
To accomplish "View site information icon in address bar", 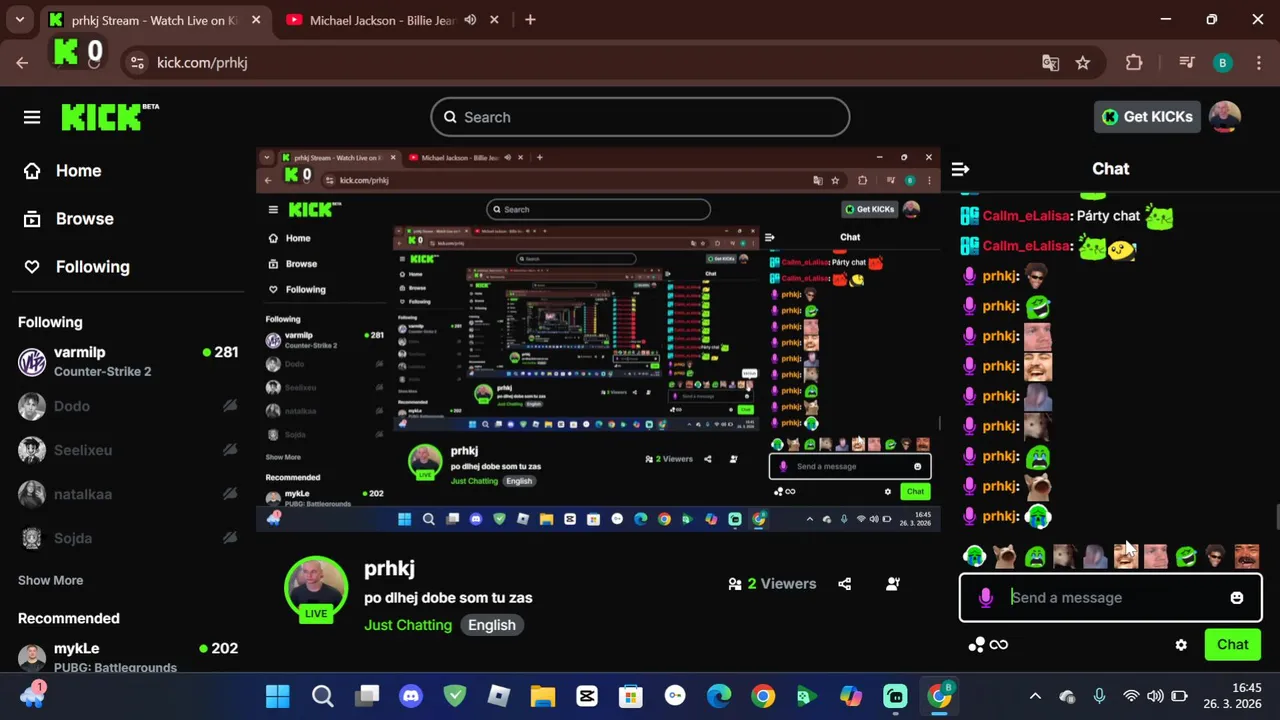I will coord(137,63).
